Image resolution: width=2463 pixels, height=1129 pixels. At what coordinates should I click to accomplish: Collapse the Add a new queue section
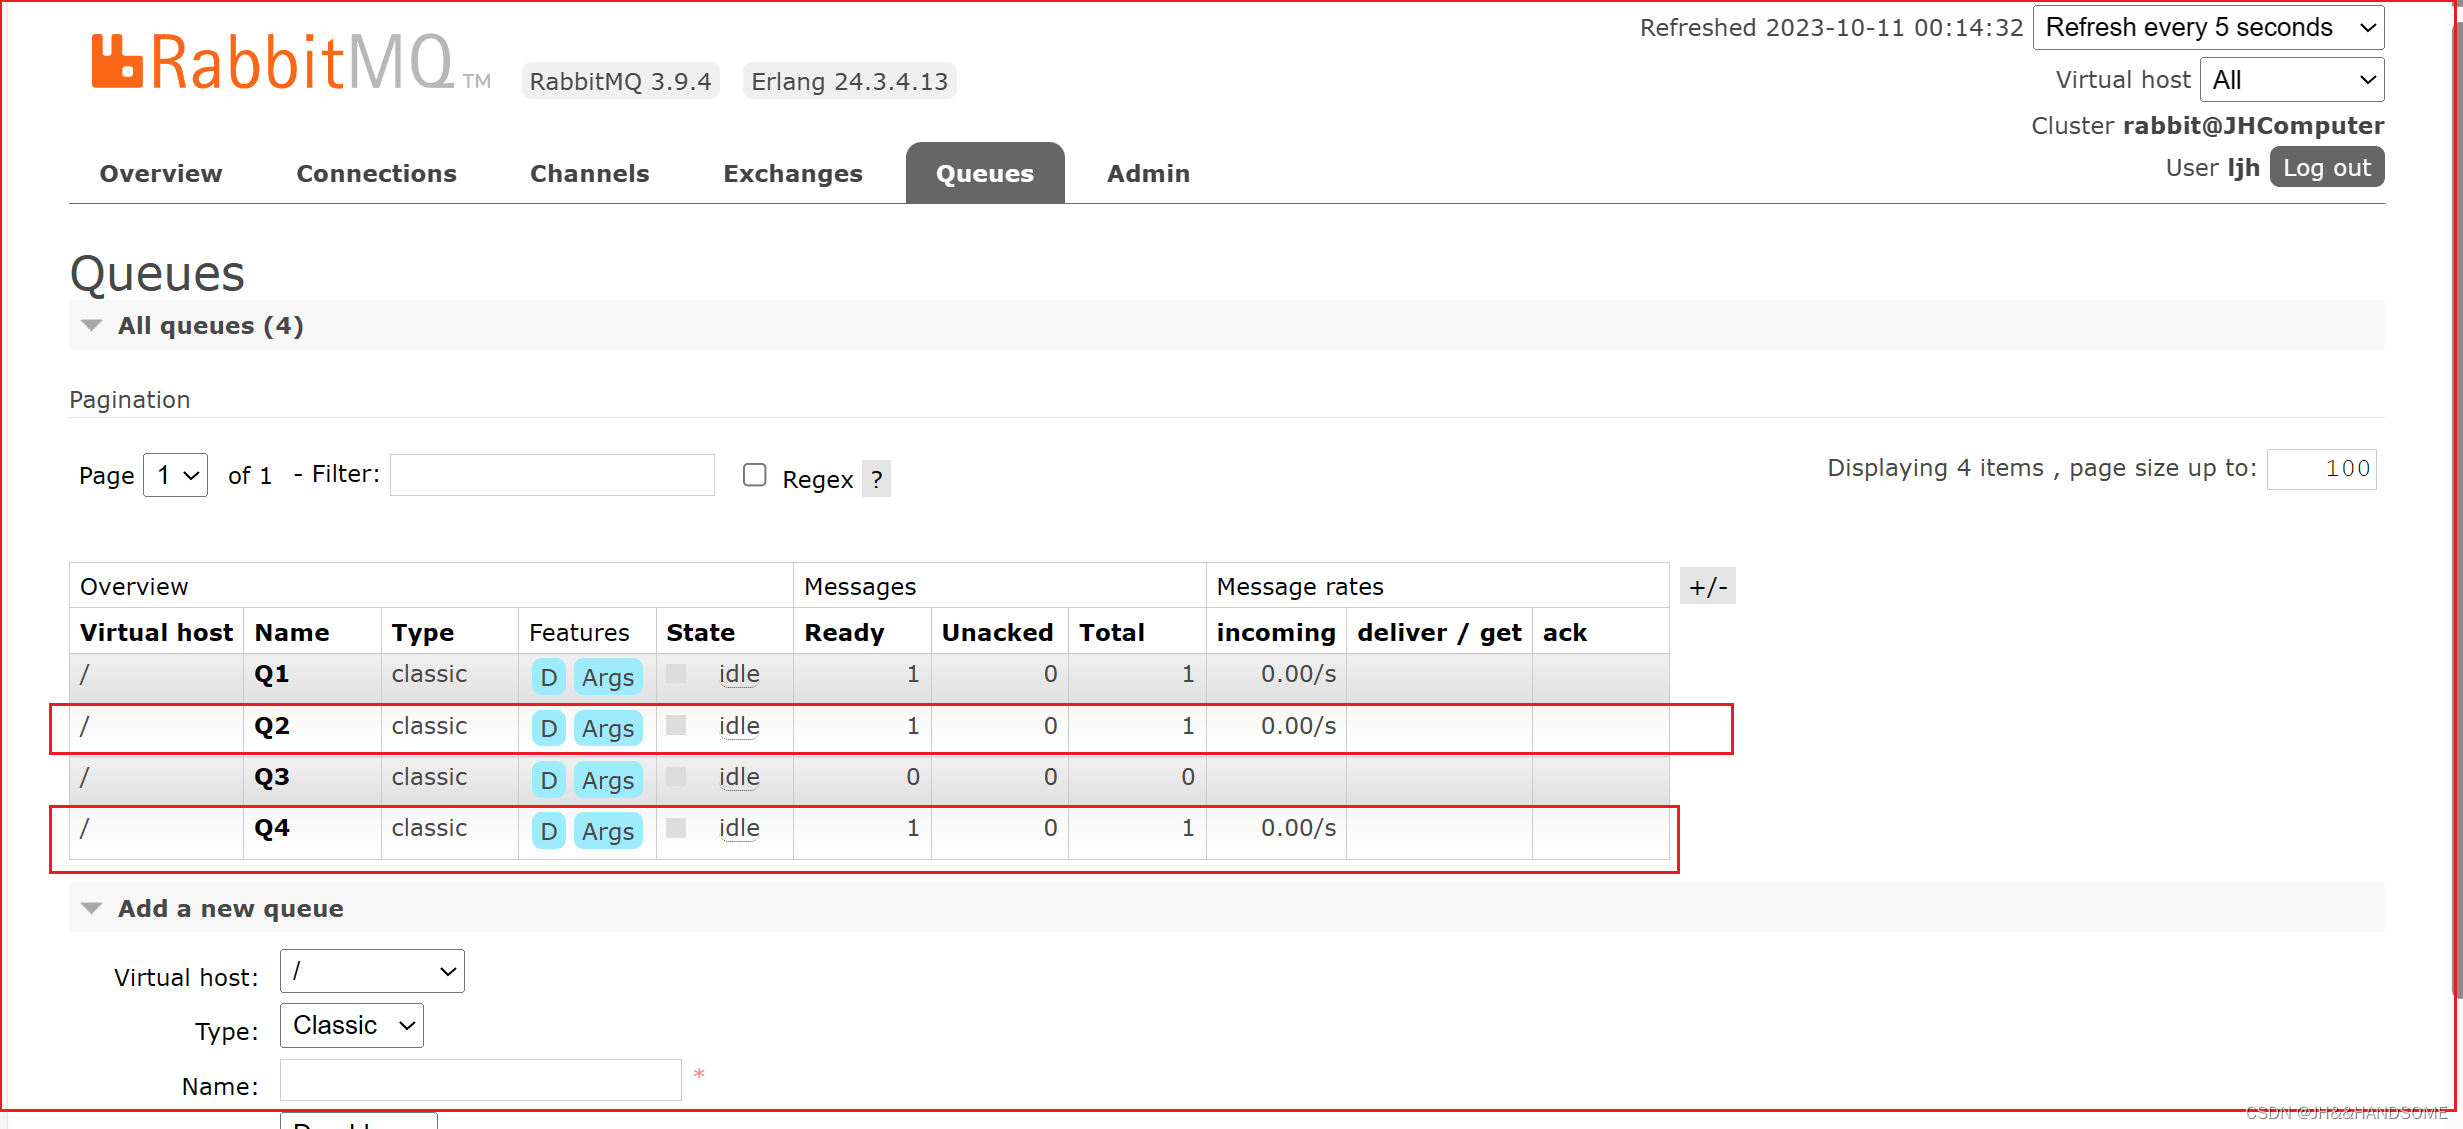(x=230, y=909)
